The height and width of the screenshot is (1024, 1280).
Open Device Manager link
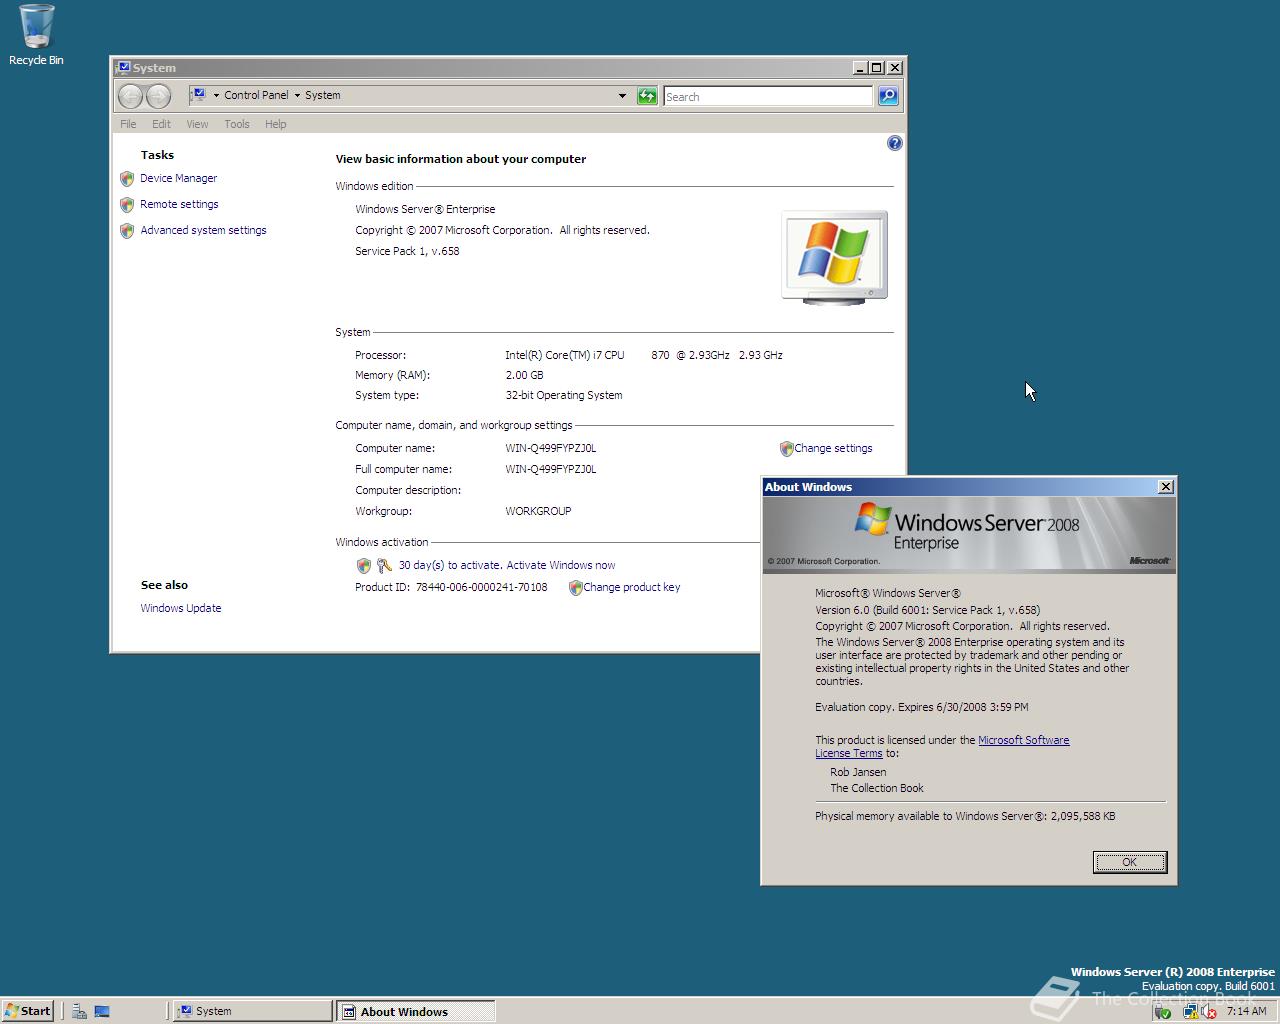pyautogui.click(x=178, y=178)
